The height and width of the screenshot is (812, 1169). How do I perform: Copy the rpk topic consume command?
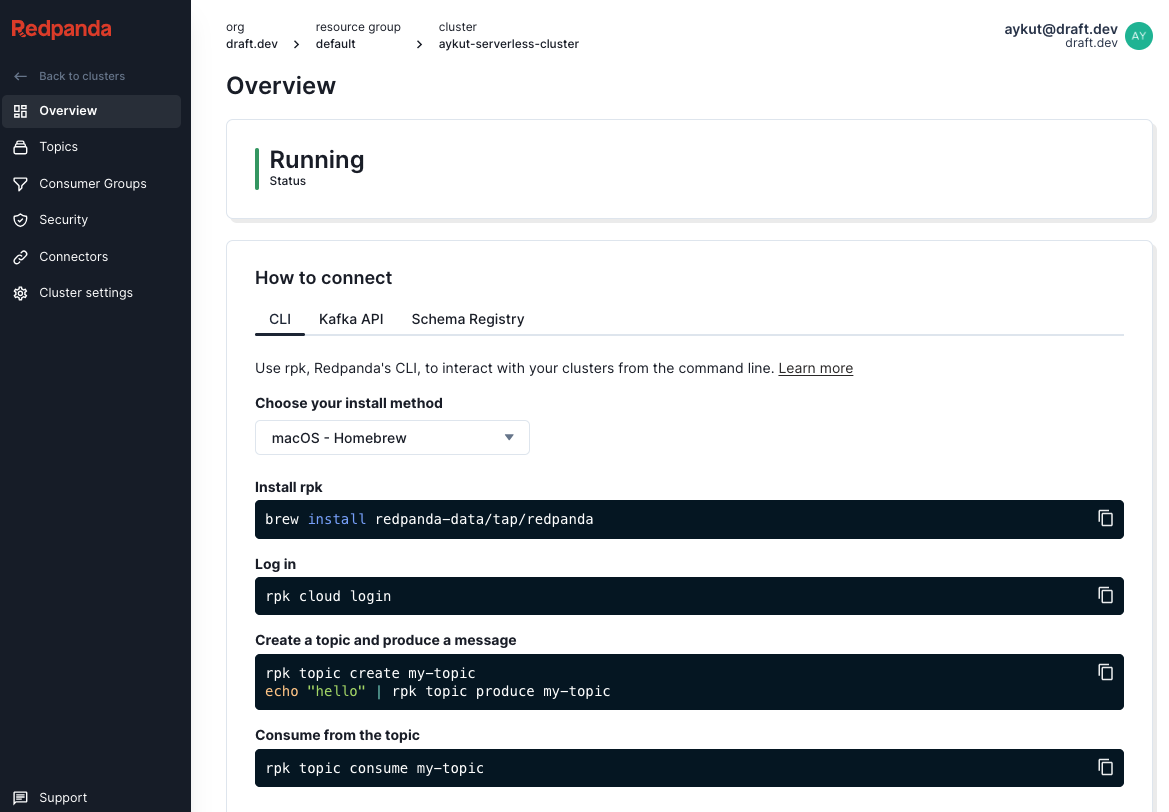coord(1105,767)
